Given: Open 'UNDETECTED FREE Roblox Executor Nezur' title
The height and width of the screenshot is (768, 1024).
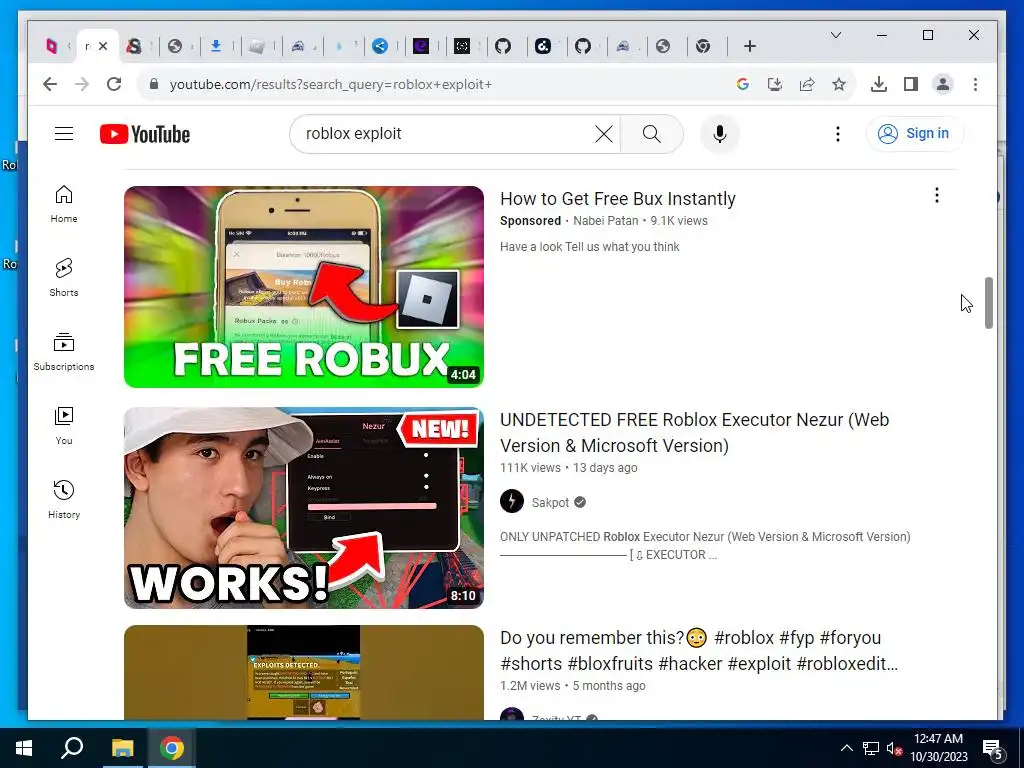Looking at the screenshot, I should click(x=694, y=432).
